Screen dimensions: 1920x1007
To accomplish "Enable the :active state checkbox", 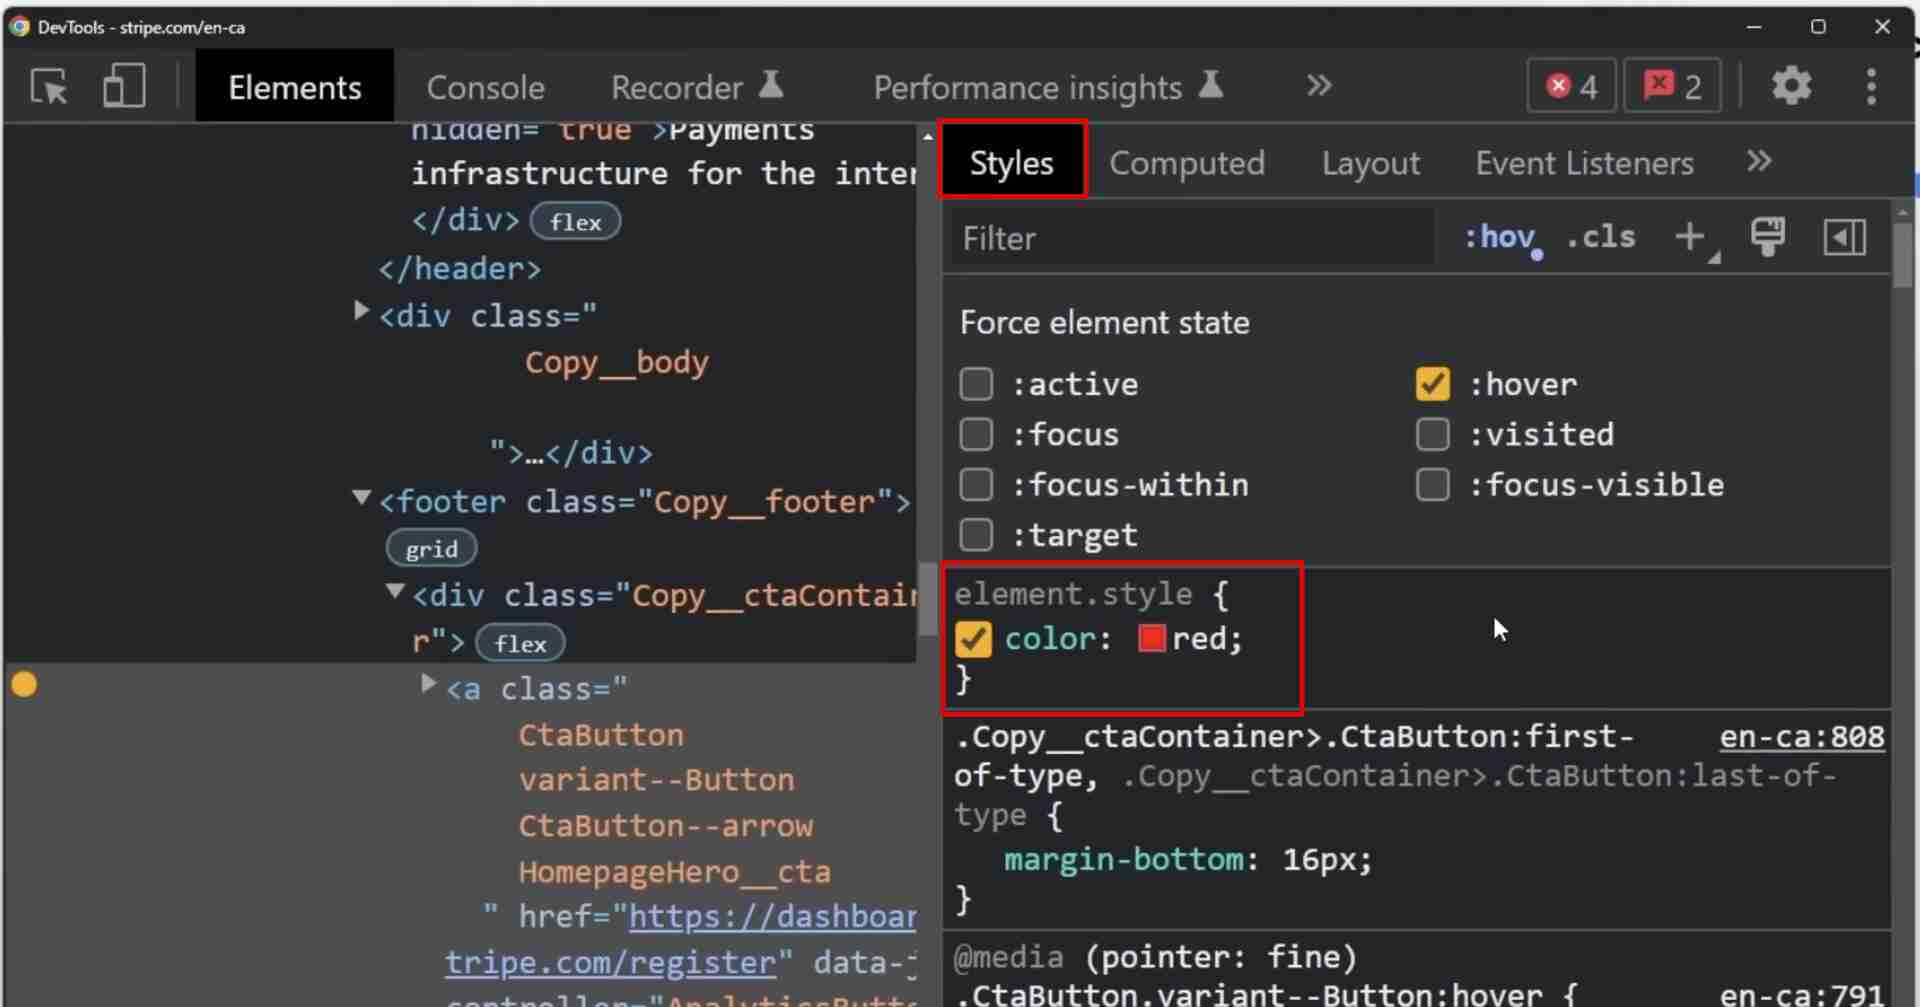I will coord(976,384).
